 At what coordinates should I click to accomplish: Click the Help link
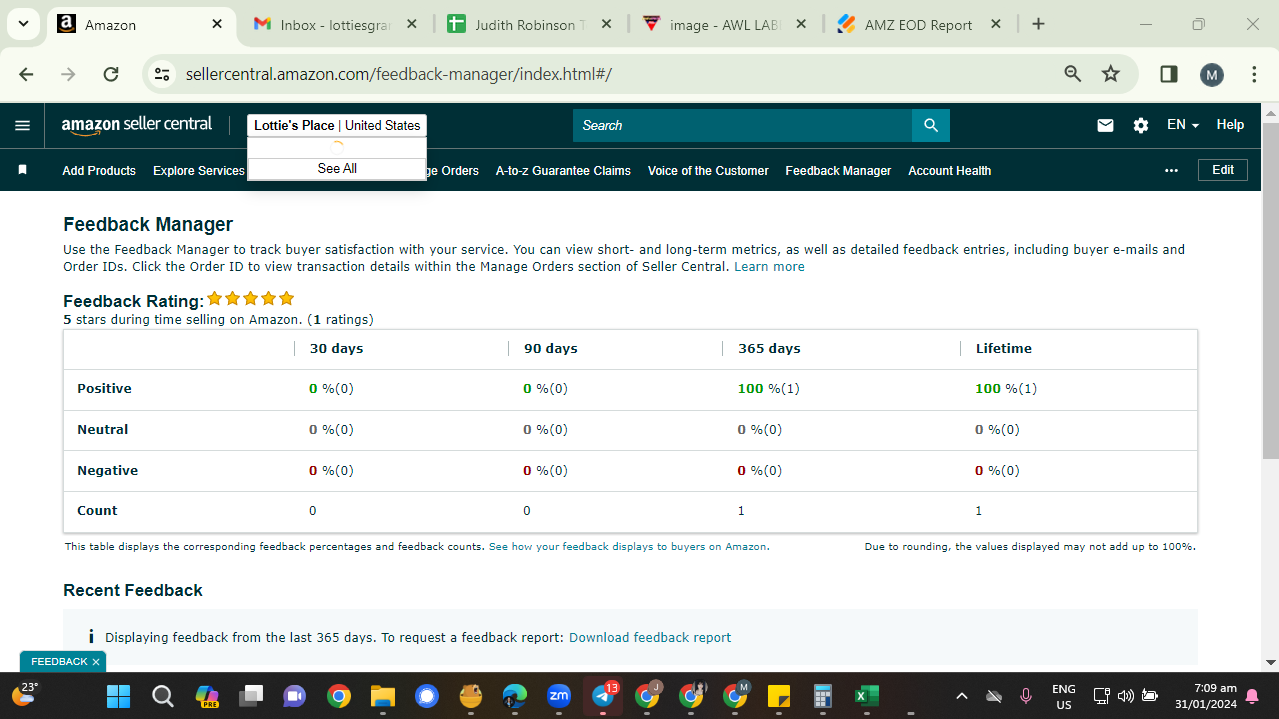click(x=1230, y=125)
